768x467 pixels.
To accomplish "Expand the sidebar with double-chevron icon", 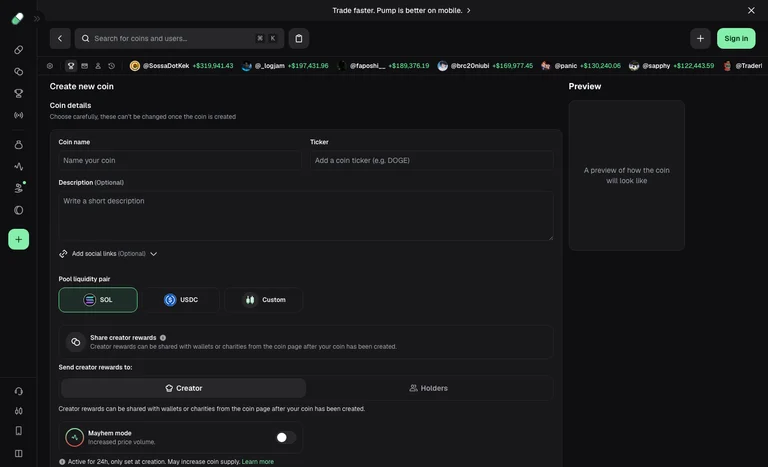I will point(37,19).
